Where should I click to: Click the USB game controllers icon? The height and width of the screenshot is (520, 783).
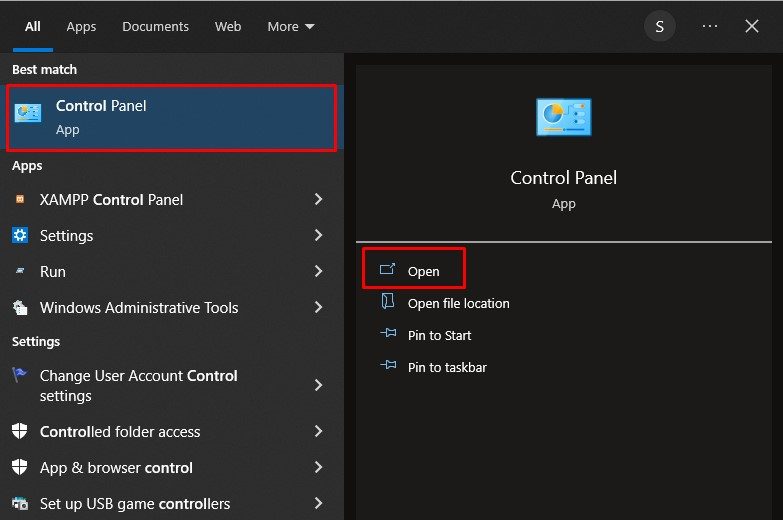pos(20,503)
